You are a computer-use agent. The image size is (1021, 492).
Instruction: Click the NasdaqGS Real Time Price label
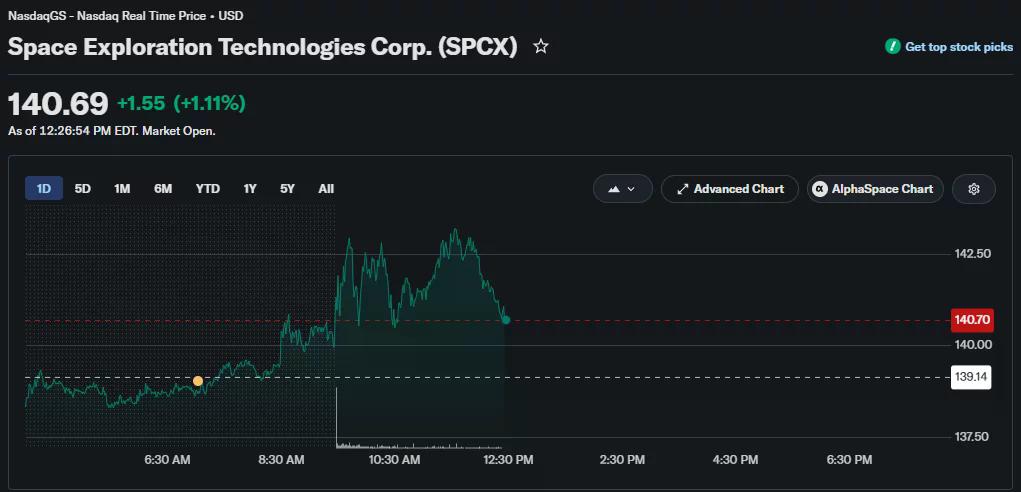(x=126, y=16)
